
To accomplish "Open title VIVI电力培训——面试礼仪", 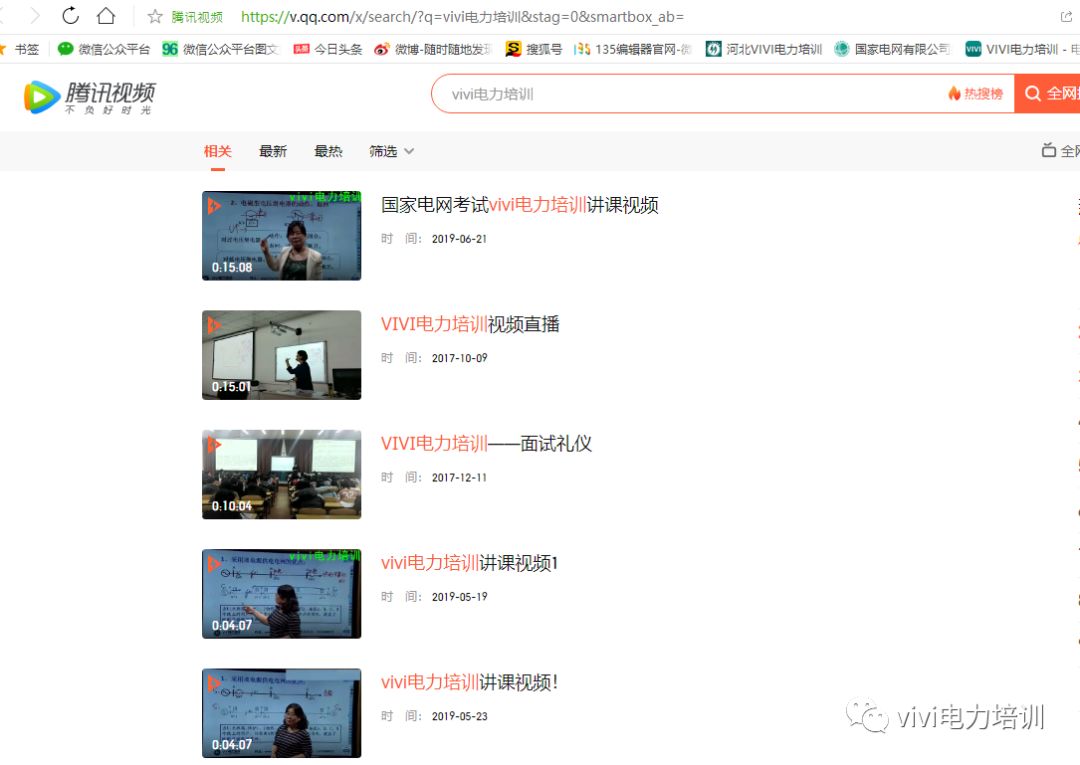I will pos(486,443).
